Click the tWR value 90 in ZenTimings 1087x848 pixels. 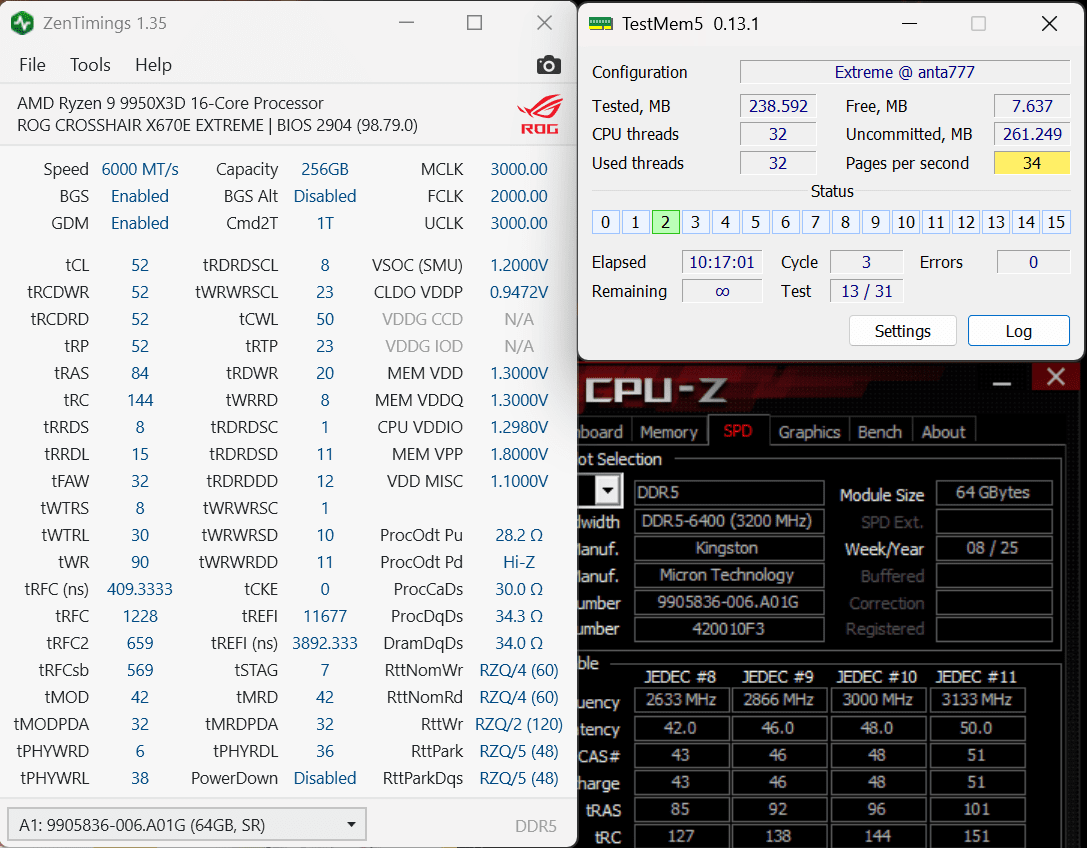tap(140, 562)
